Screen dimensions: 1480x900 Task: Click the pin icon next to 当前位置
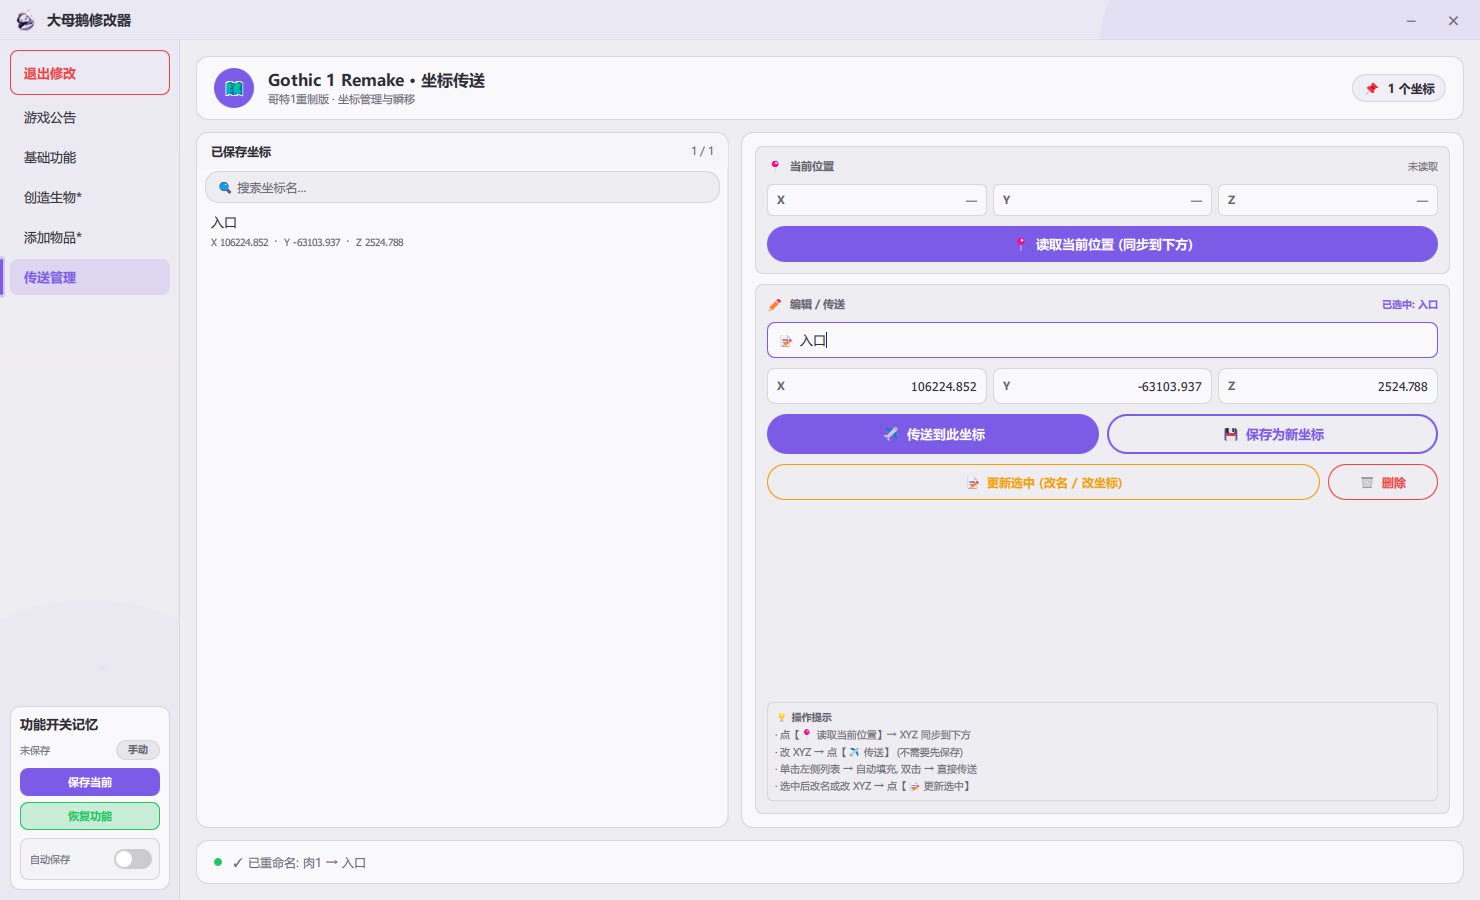point(775,166)
